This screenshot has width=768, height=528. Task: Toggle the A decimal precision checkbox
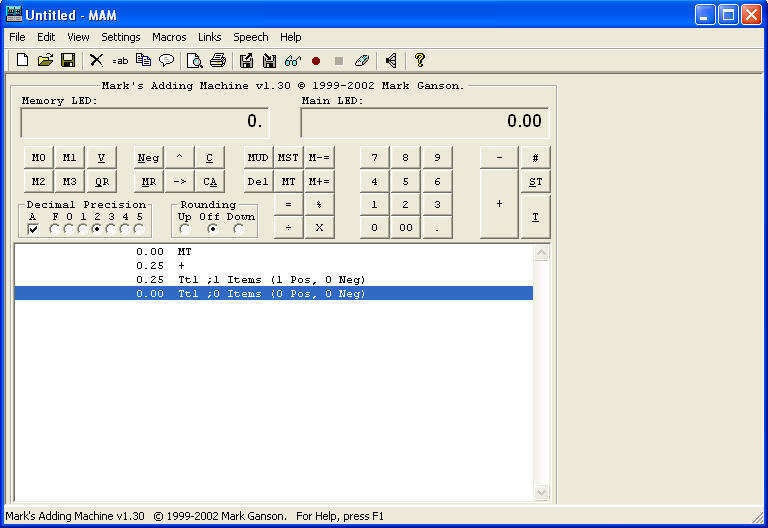coord(33,229)
